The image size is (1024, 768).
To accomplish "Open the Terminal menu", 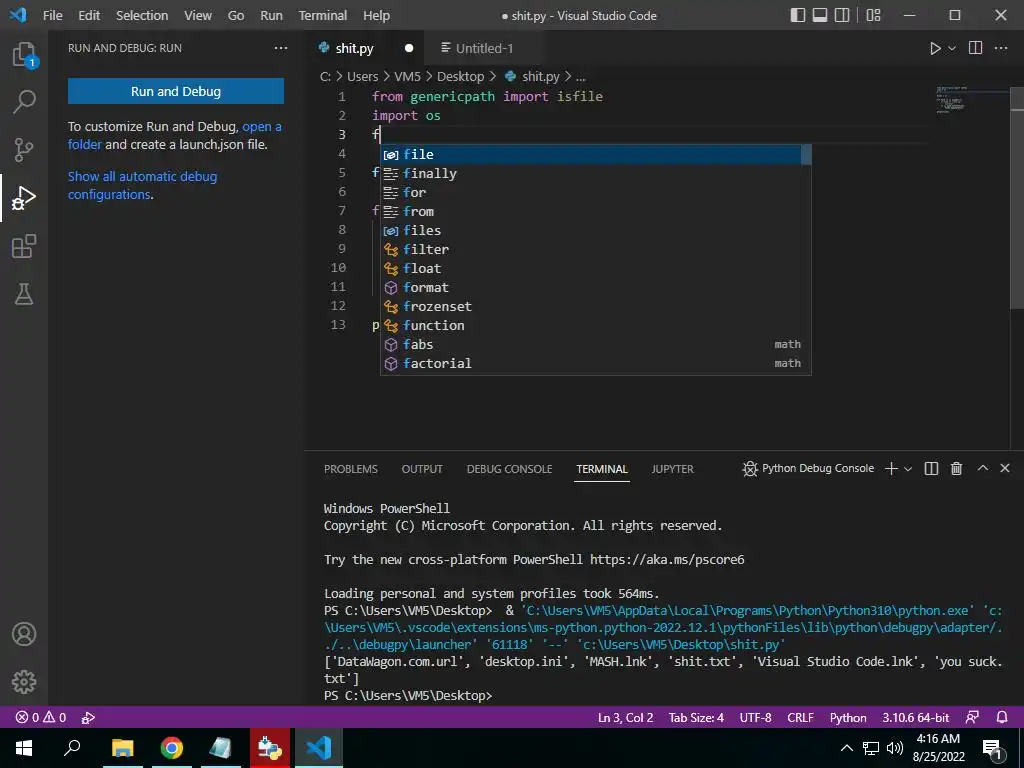I will 323,15.
